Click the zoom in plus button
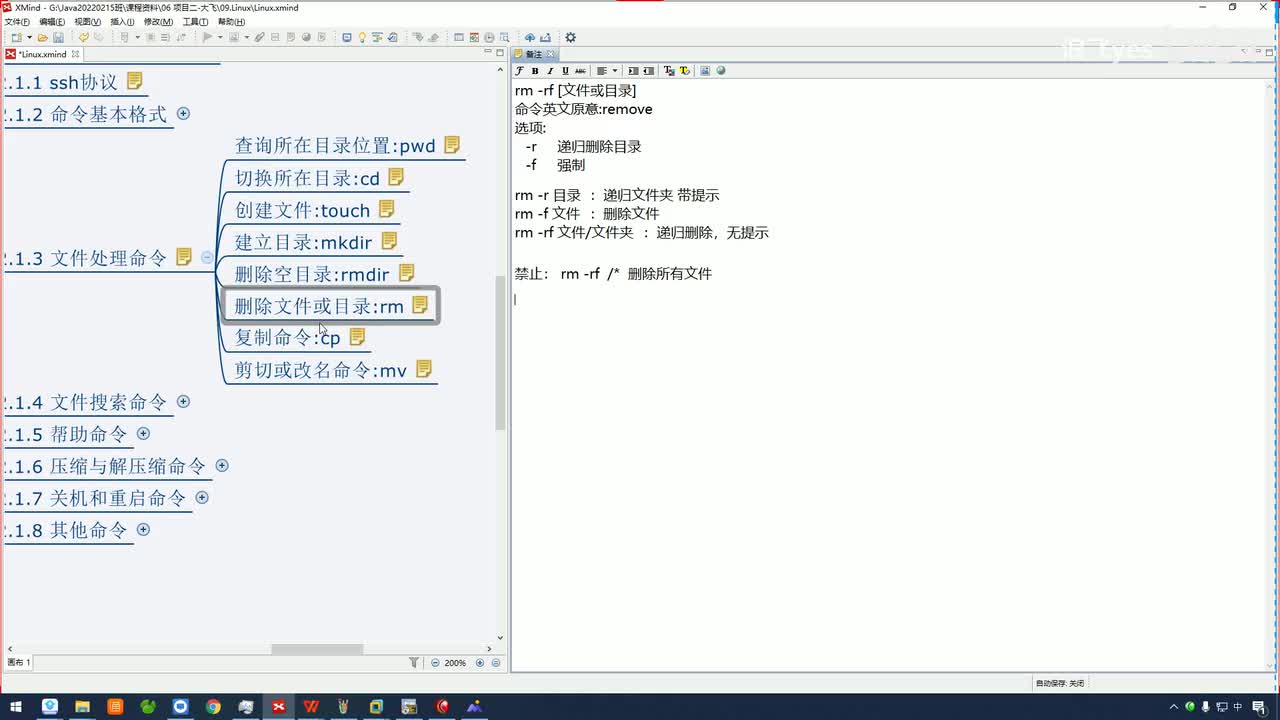Screen dimensions: 1280x720 (480, 662)
